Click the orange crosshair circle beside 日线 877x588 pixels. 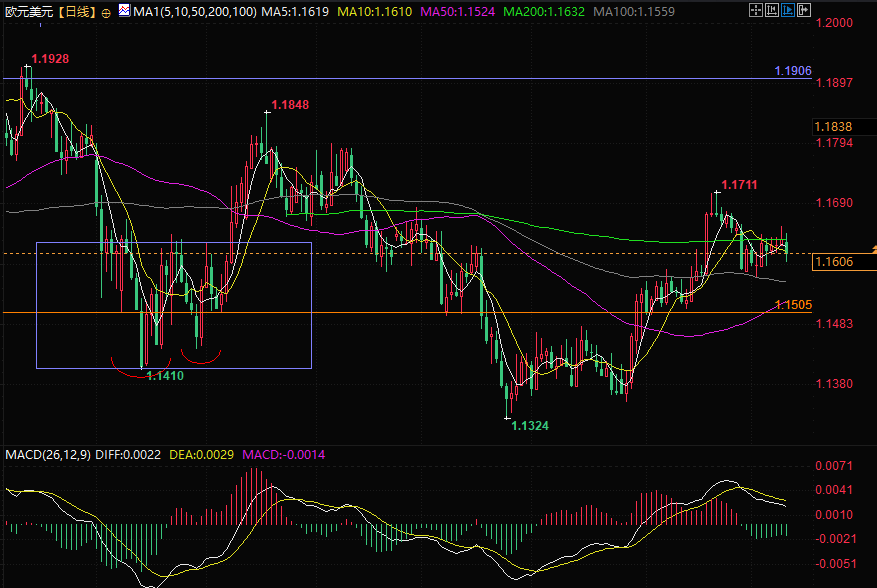tap(106, 13)
